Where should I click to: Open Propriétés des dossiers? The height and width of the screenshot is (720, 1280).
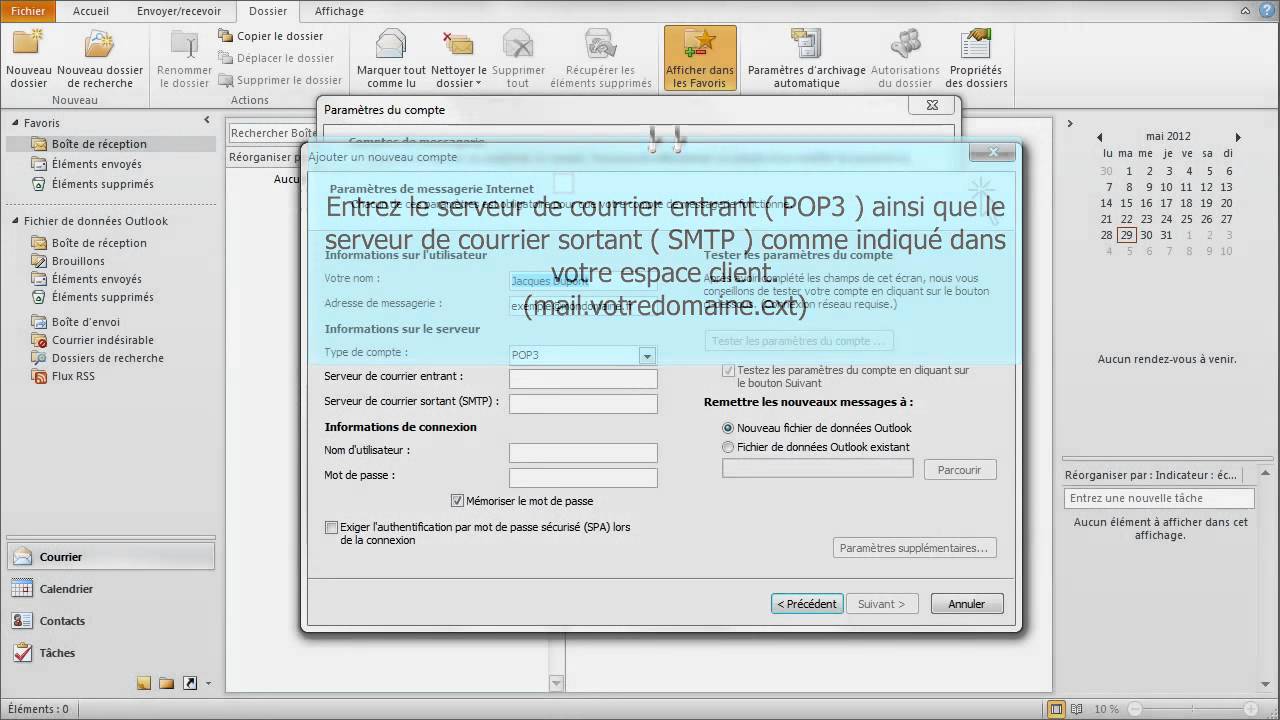(976, 60)
